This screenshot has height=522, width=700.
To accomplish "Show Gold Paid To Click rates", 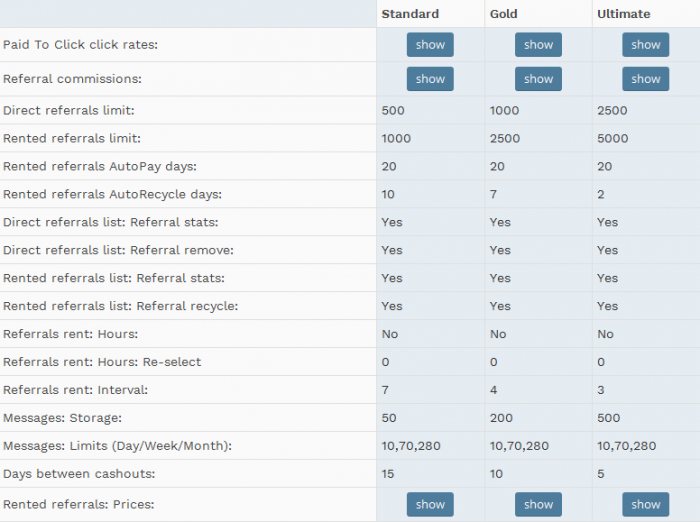I will 538,45.
